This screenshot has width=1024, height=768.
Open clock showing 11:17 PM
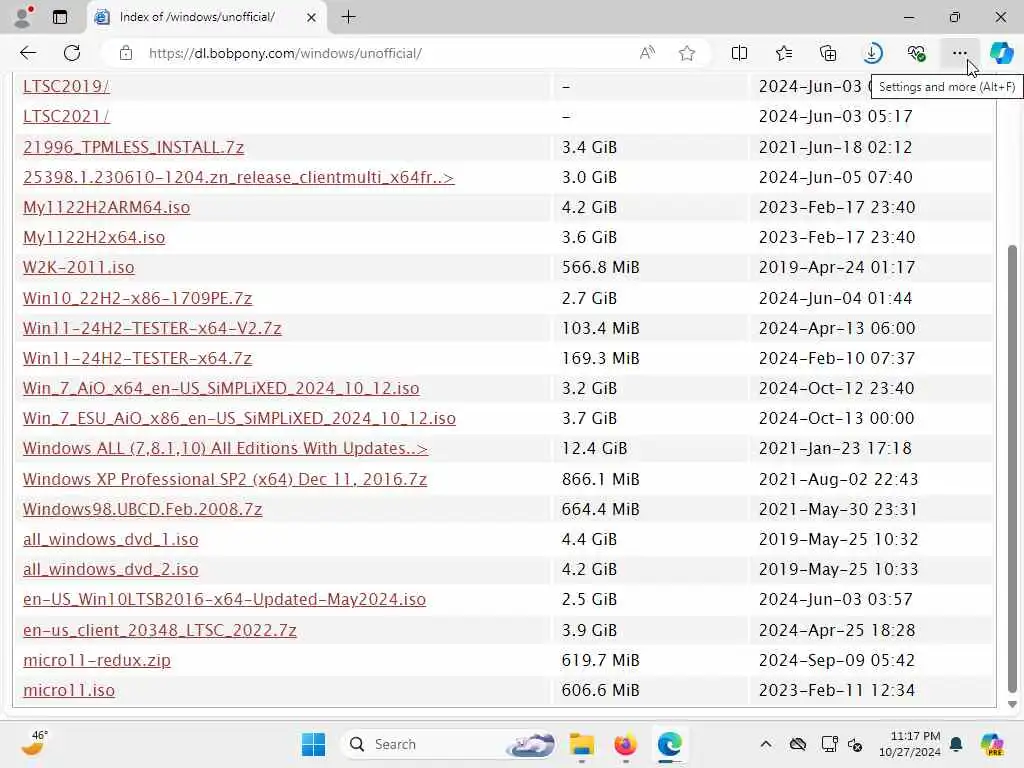point(909,744)
